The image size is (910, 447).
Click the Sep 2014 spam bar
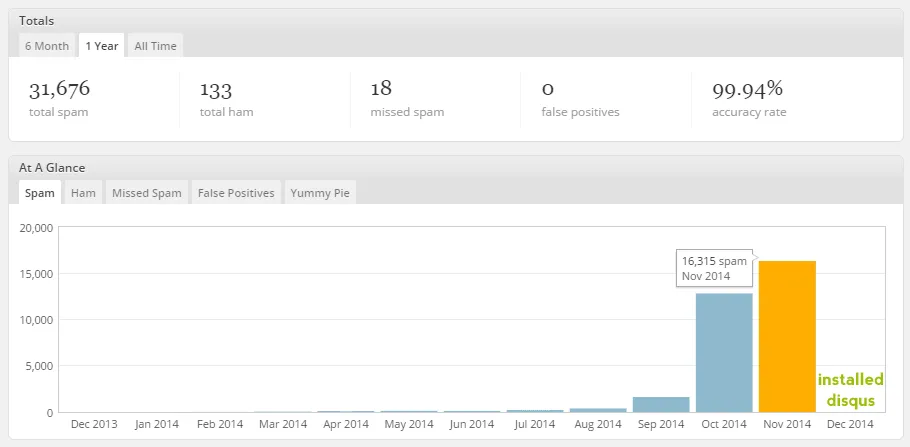[661, 405]
